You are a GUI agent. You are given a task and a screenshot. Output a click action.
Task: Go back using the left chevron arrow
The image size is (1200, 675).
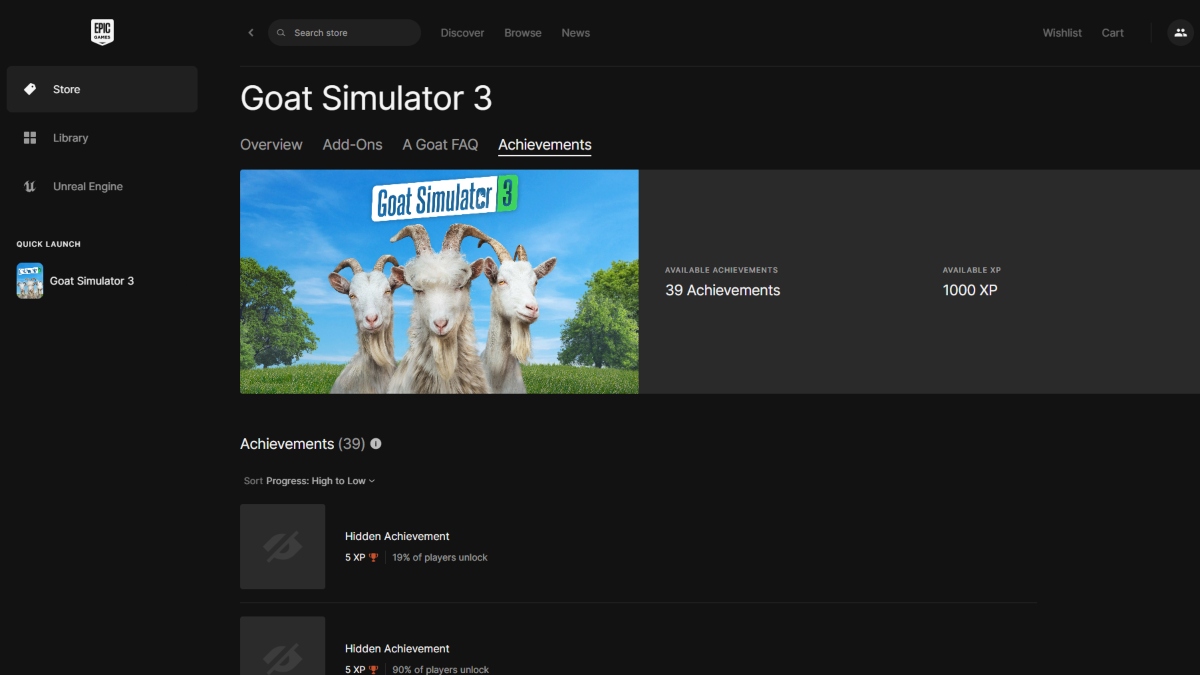tap(251, 33)
